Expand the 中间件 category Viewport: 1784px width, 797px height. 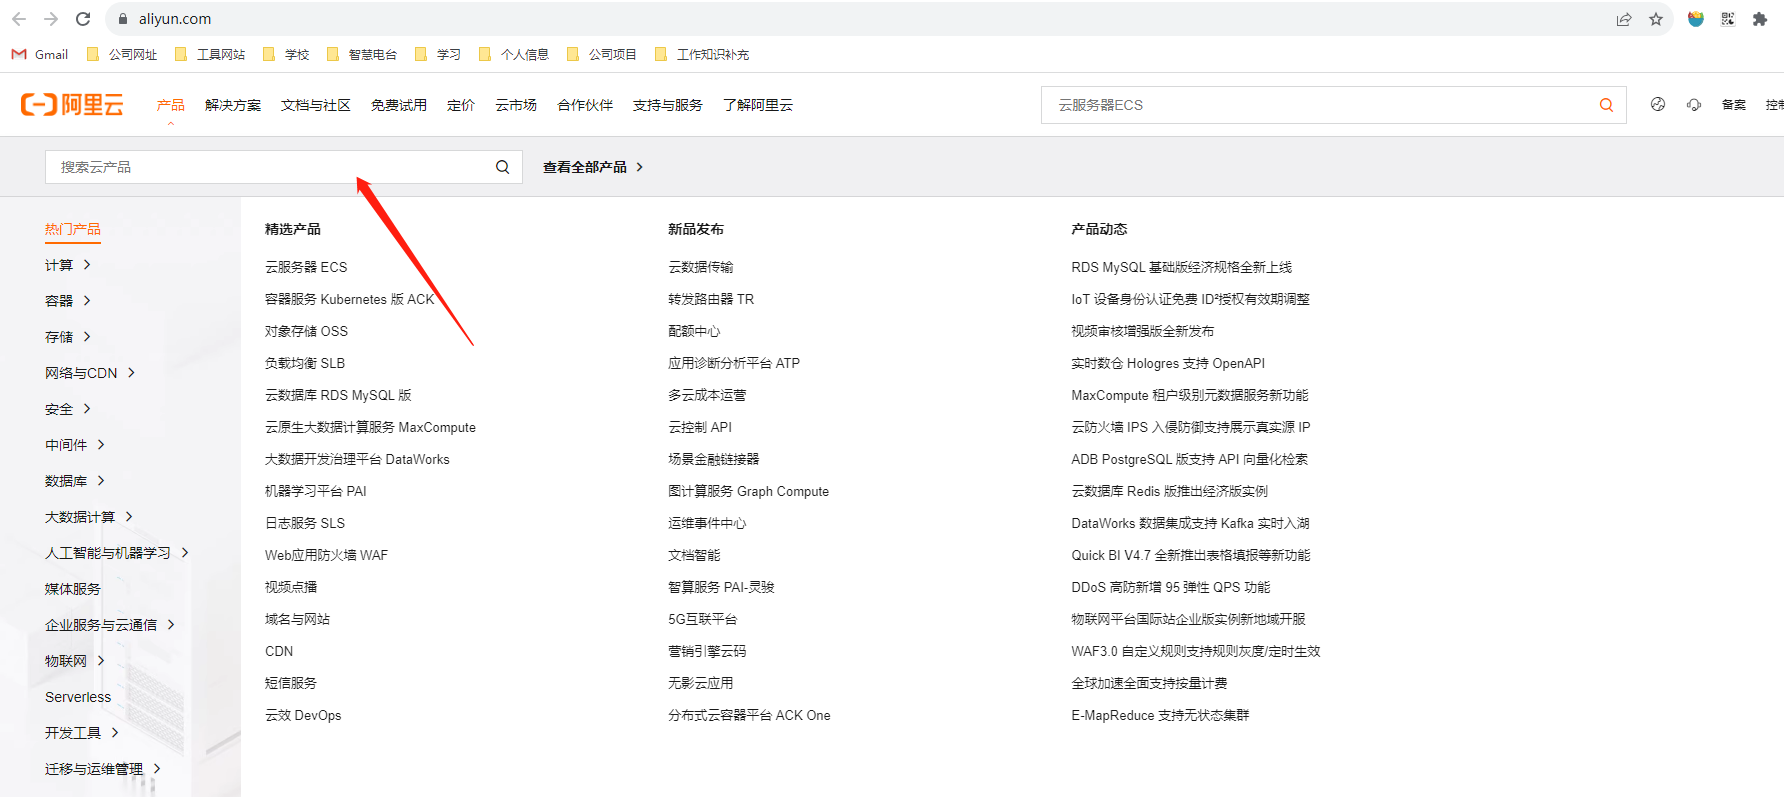pos(75,445)
